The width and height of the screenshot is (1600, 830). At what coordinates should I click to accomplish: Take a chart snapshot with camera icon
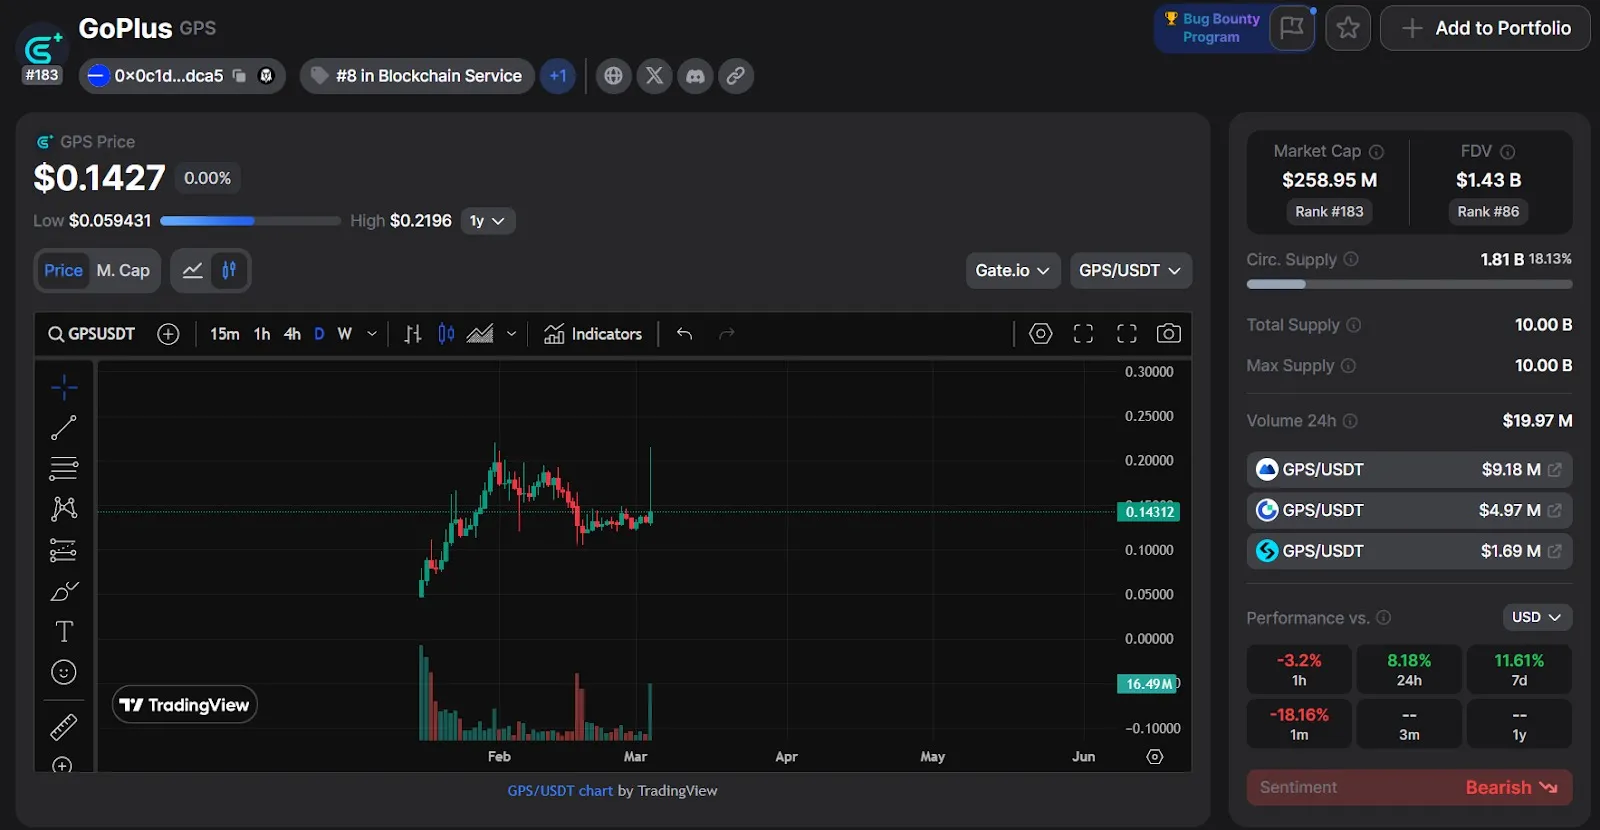click(x=1168, y=334)
